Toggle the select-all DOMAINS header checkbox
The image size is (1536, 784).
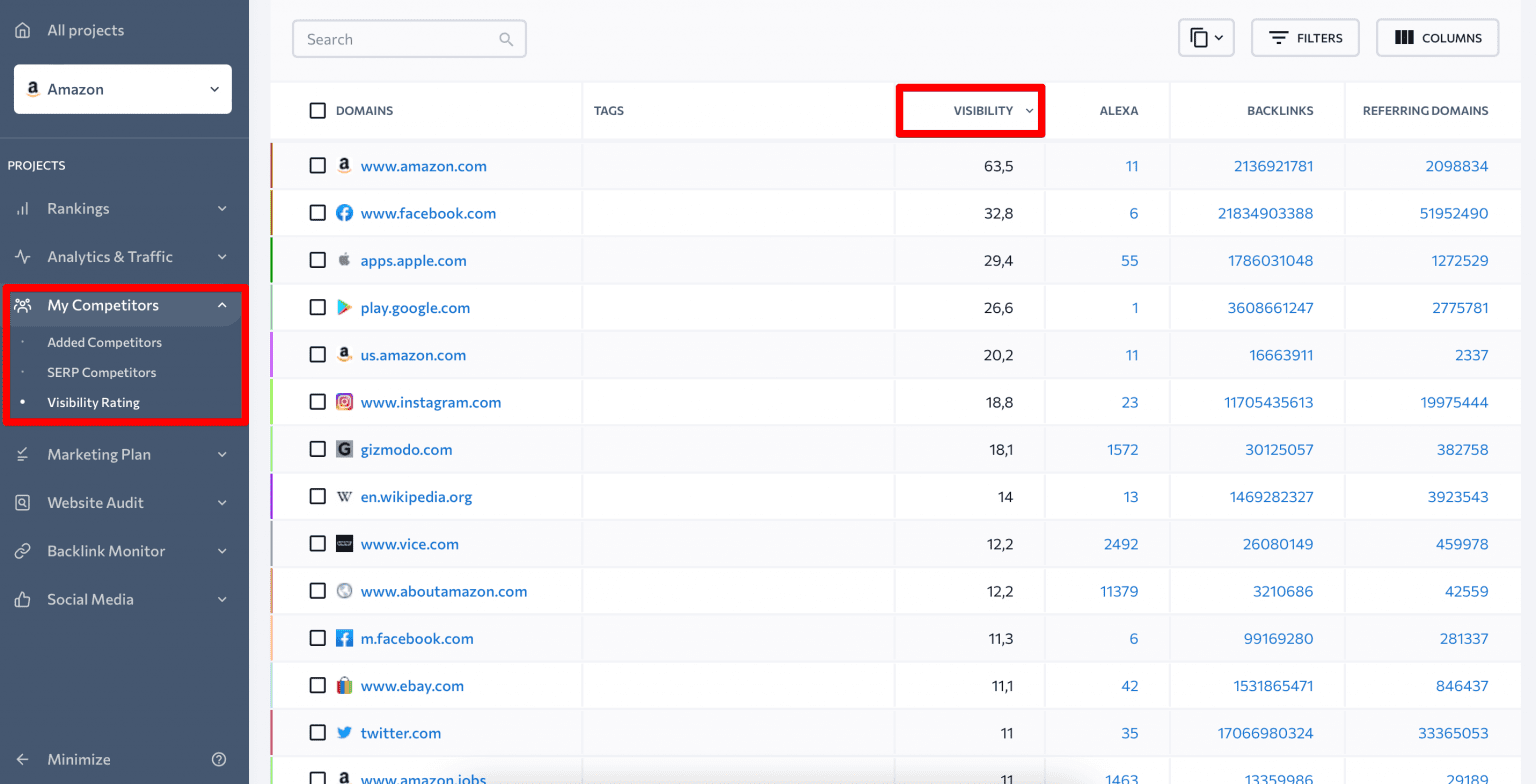[x=318, y=111]
